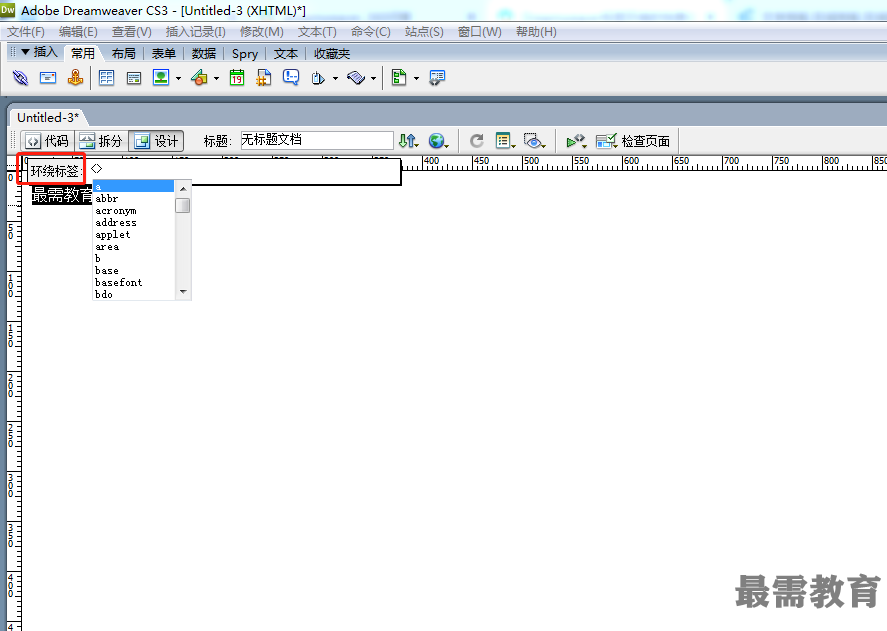887x631 pixels.
Task: Select the 布局 insert tab
Action: 123,54
